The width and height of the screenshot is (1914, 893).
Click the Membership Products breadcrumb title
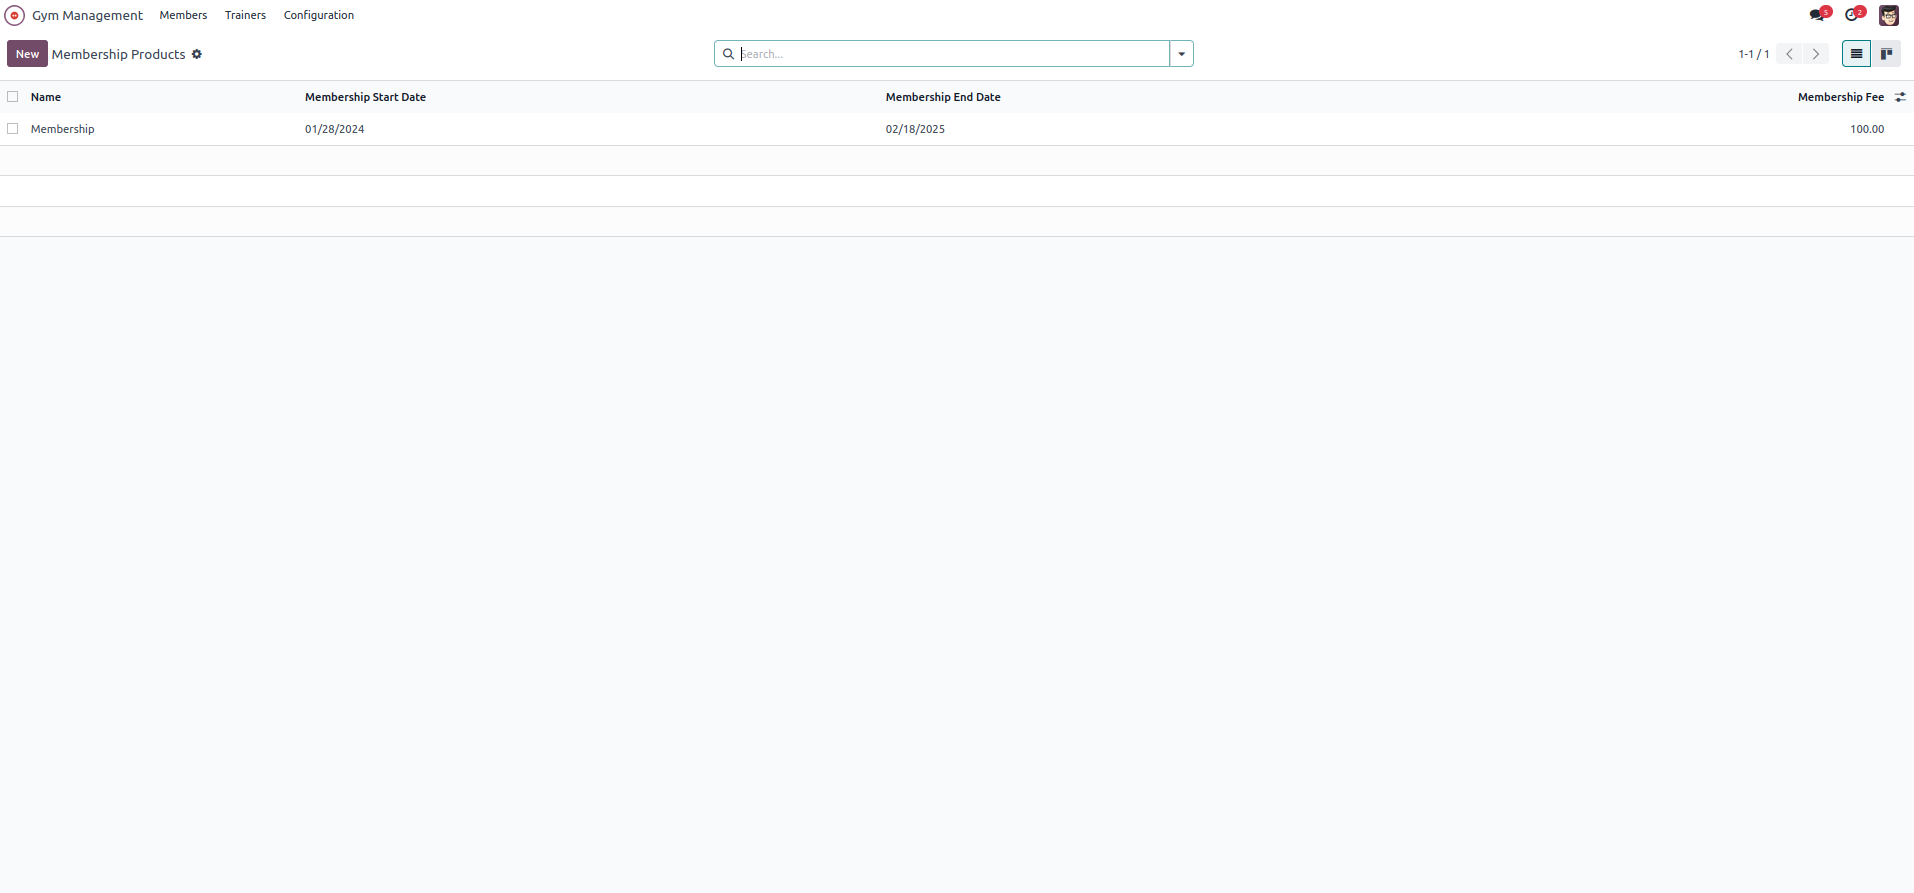pyautogui.click(x=118, y=54)
